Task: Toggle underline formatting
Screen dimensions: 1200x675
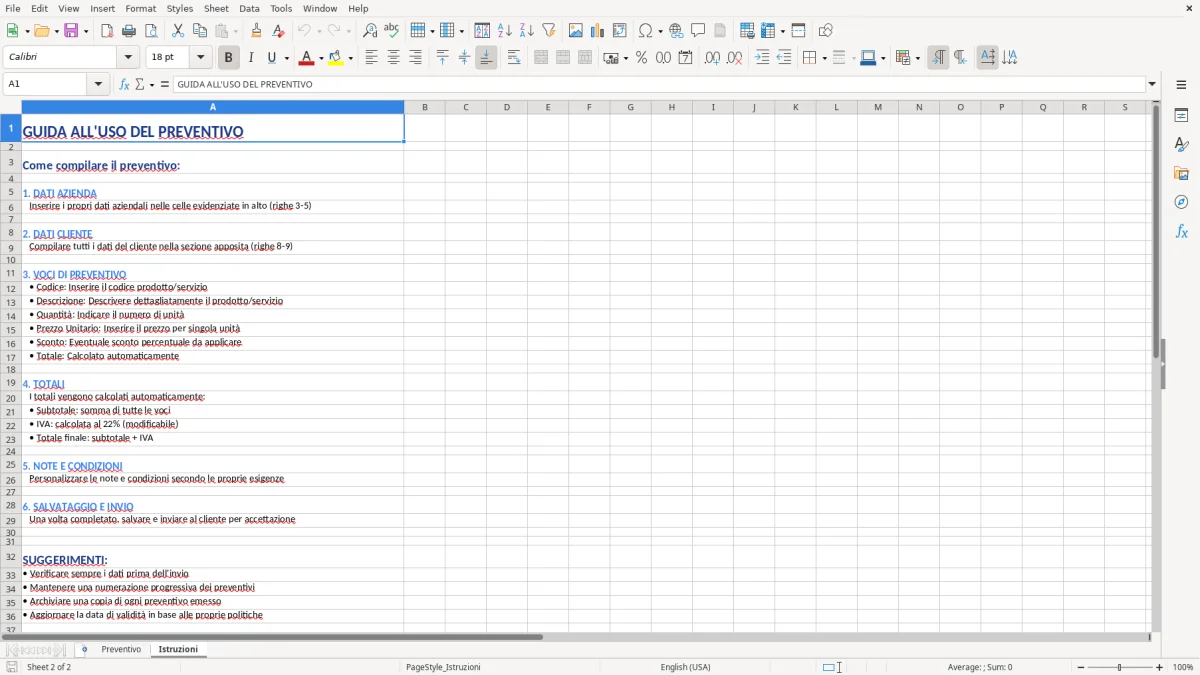Action: (x=271, y=57)
